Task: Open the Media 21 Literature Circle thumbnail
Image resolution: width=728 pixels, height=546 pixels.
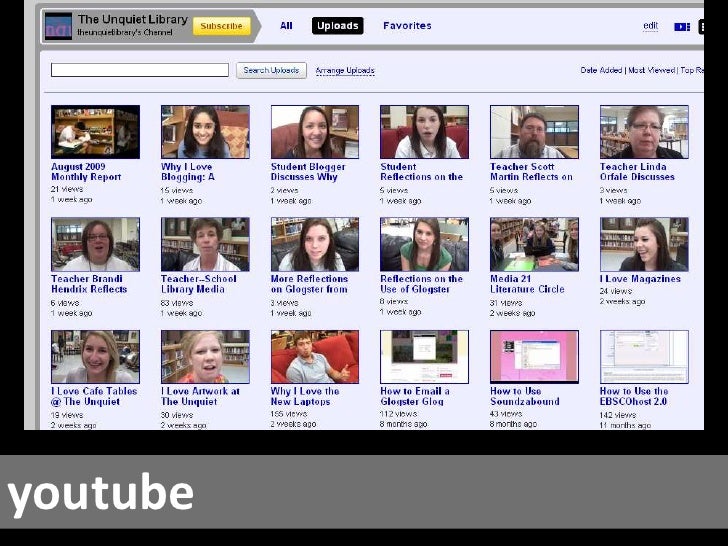Action: (x=534, y=245)
